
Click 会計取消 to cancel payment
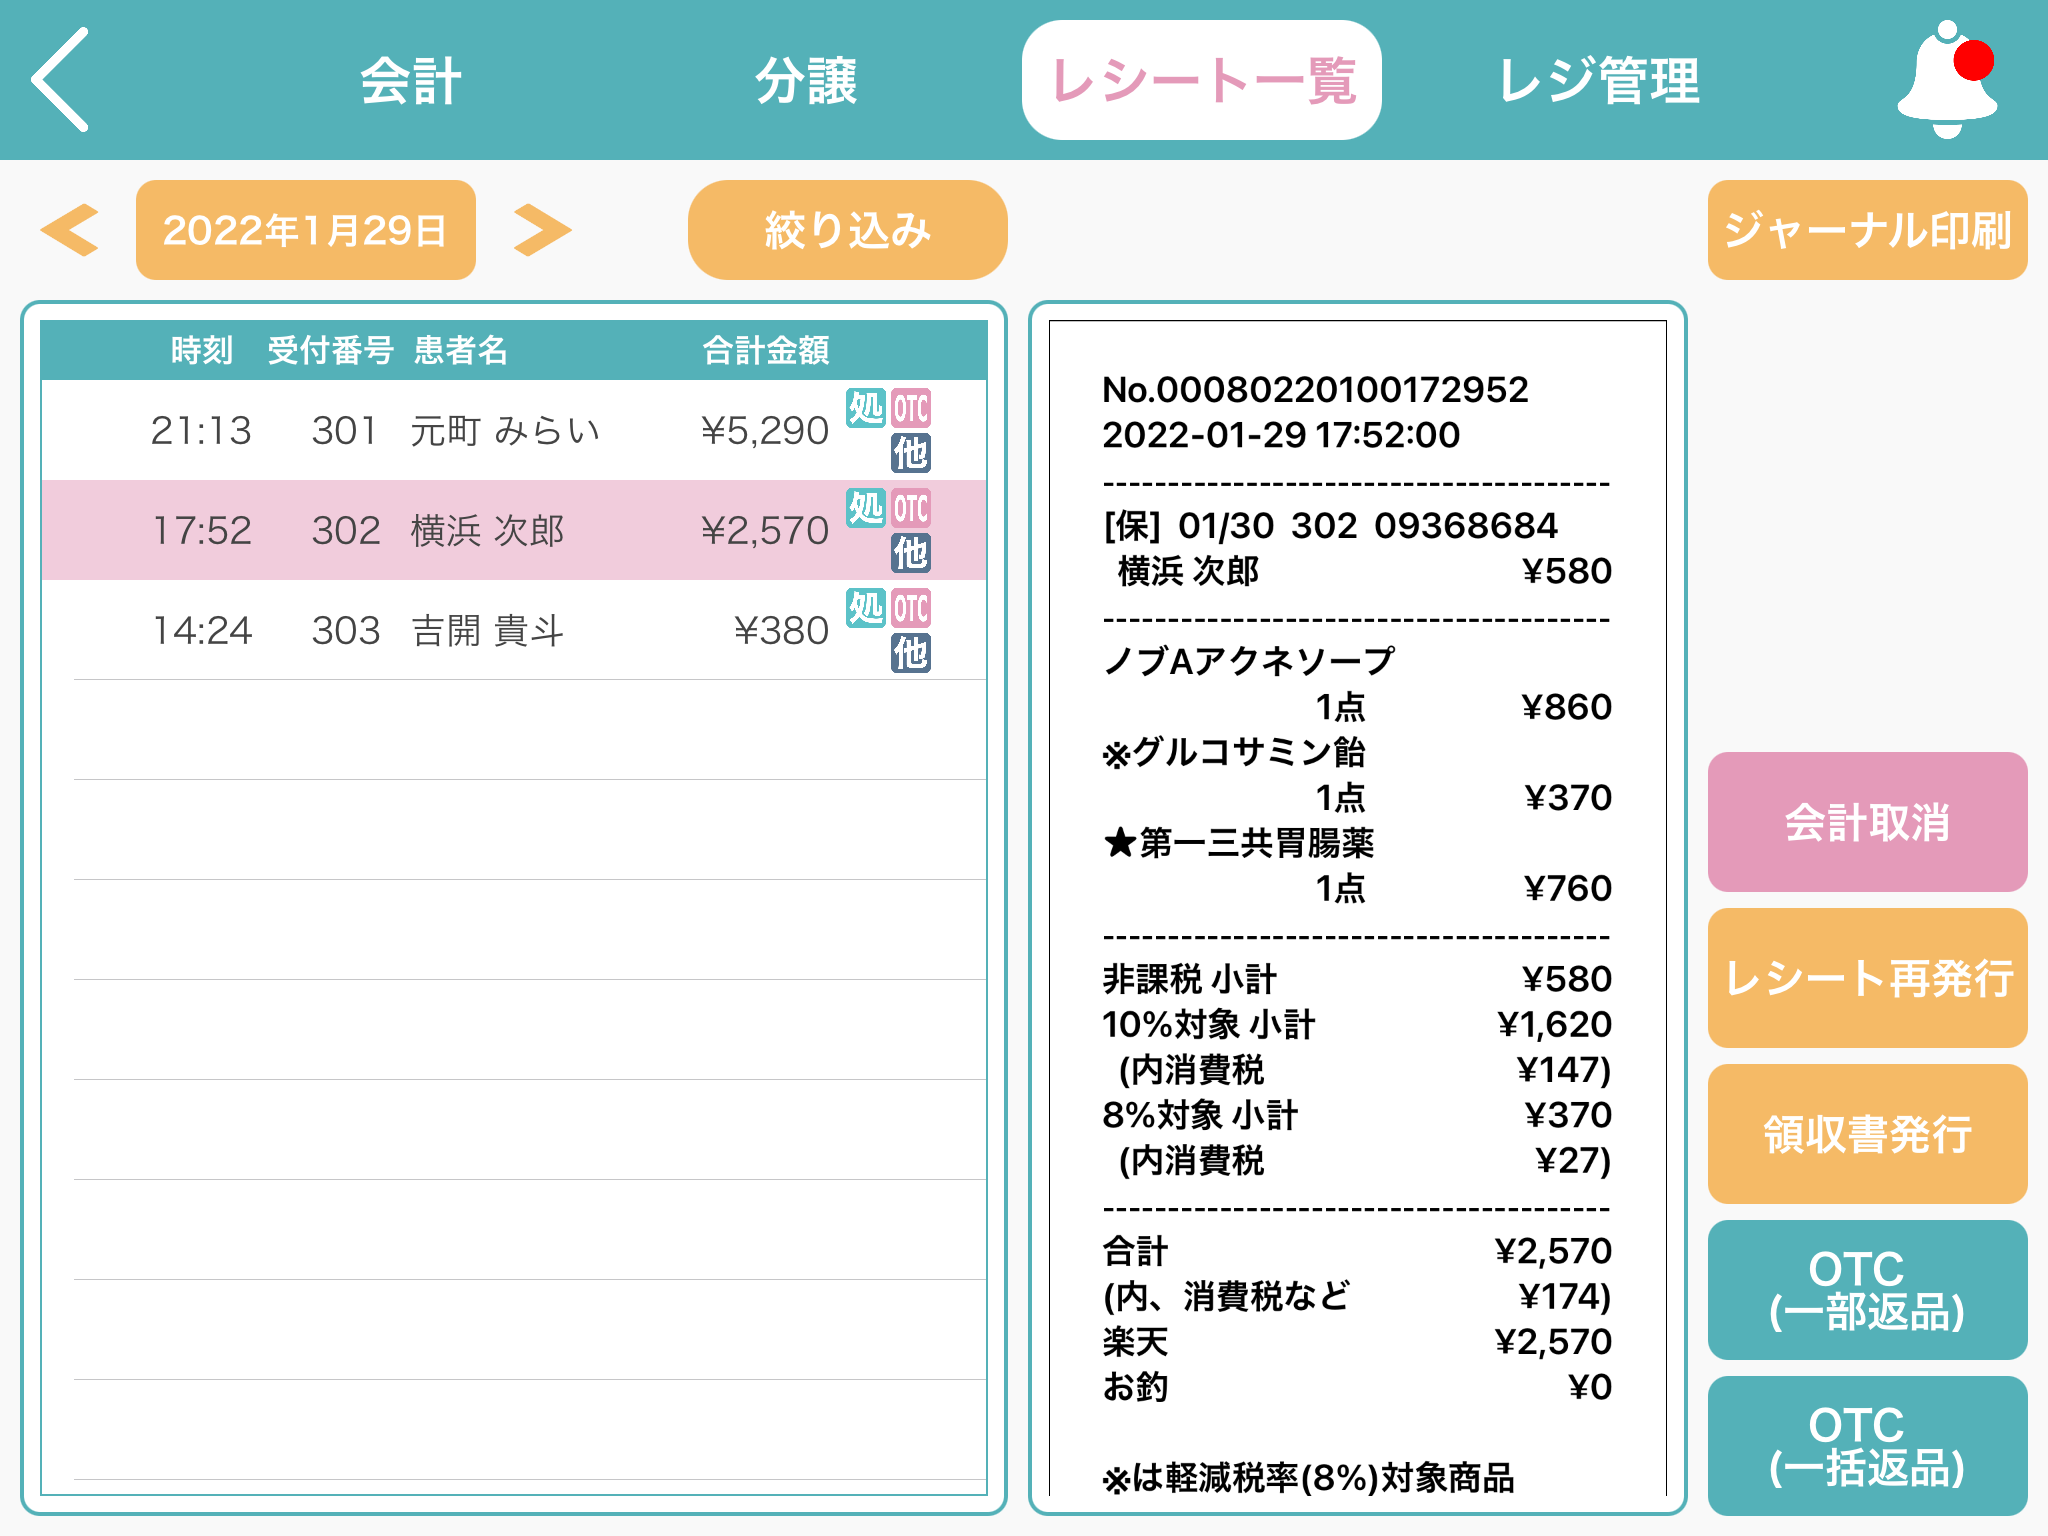[x=1868, y=822]
